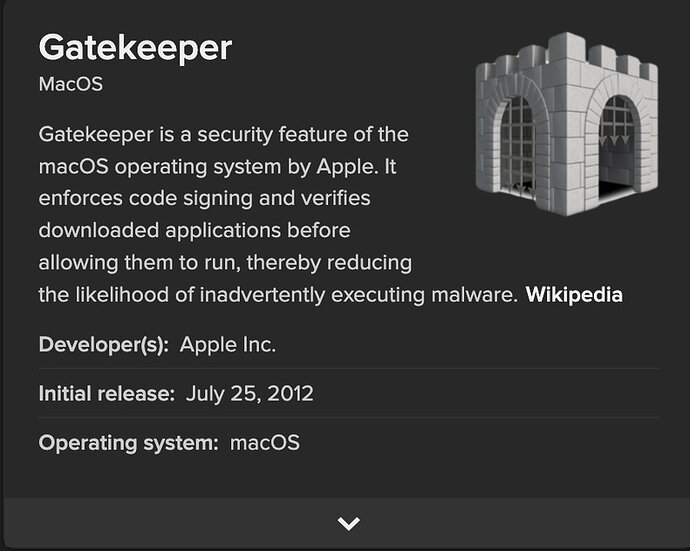Click the "Developer(s):" field label
This screenshot has height=551, width=690.
click(104, 345)
